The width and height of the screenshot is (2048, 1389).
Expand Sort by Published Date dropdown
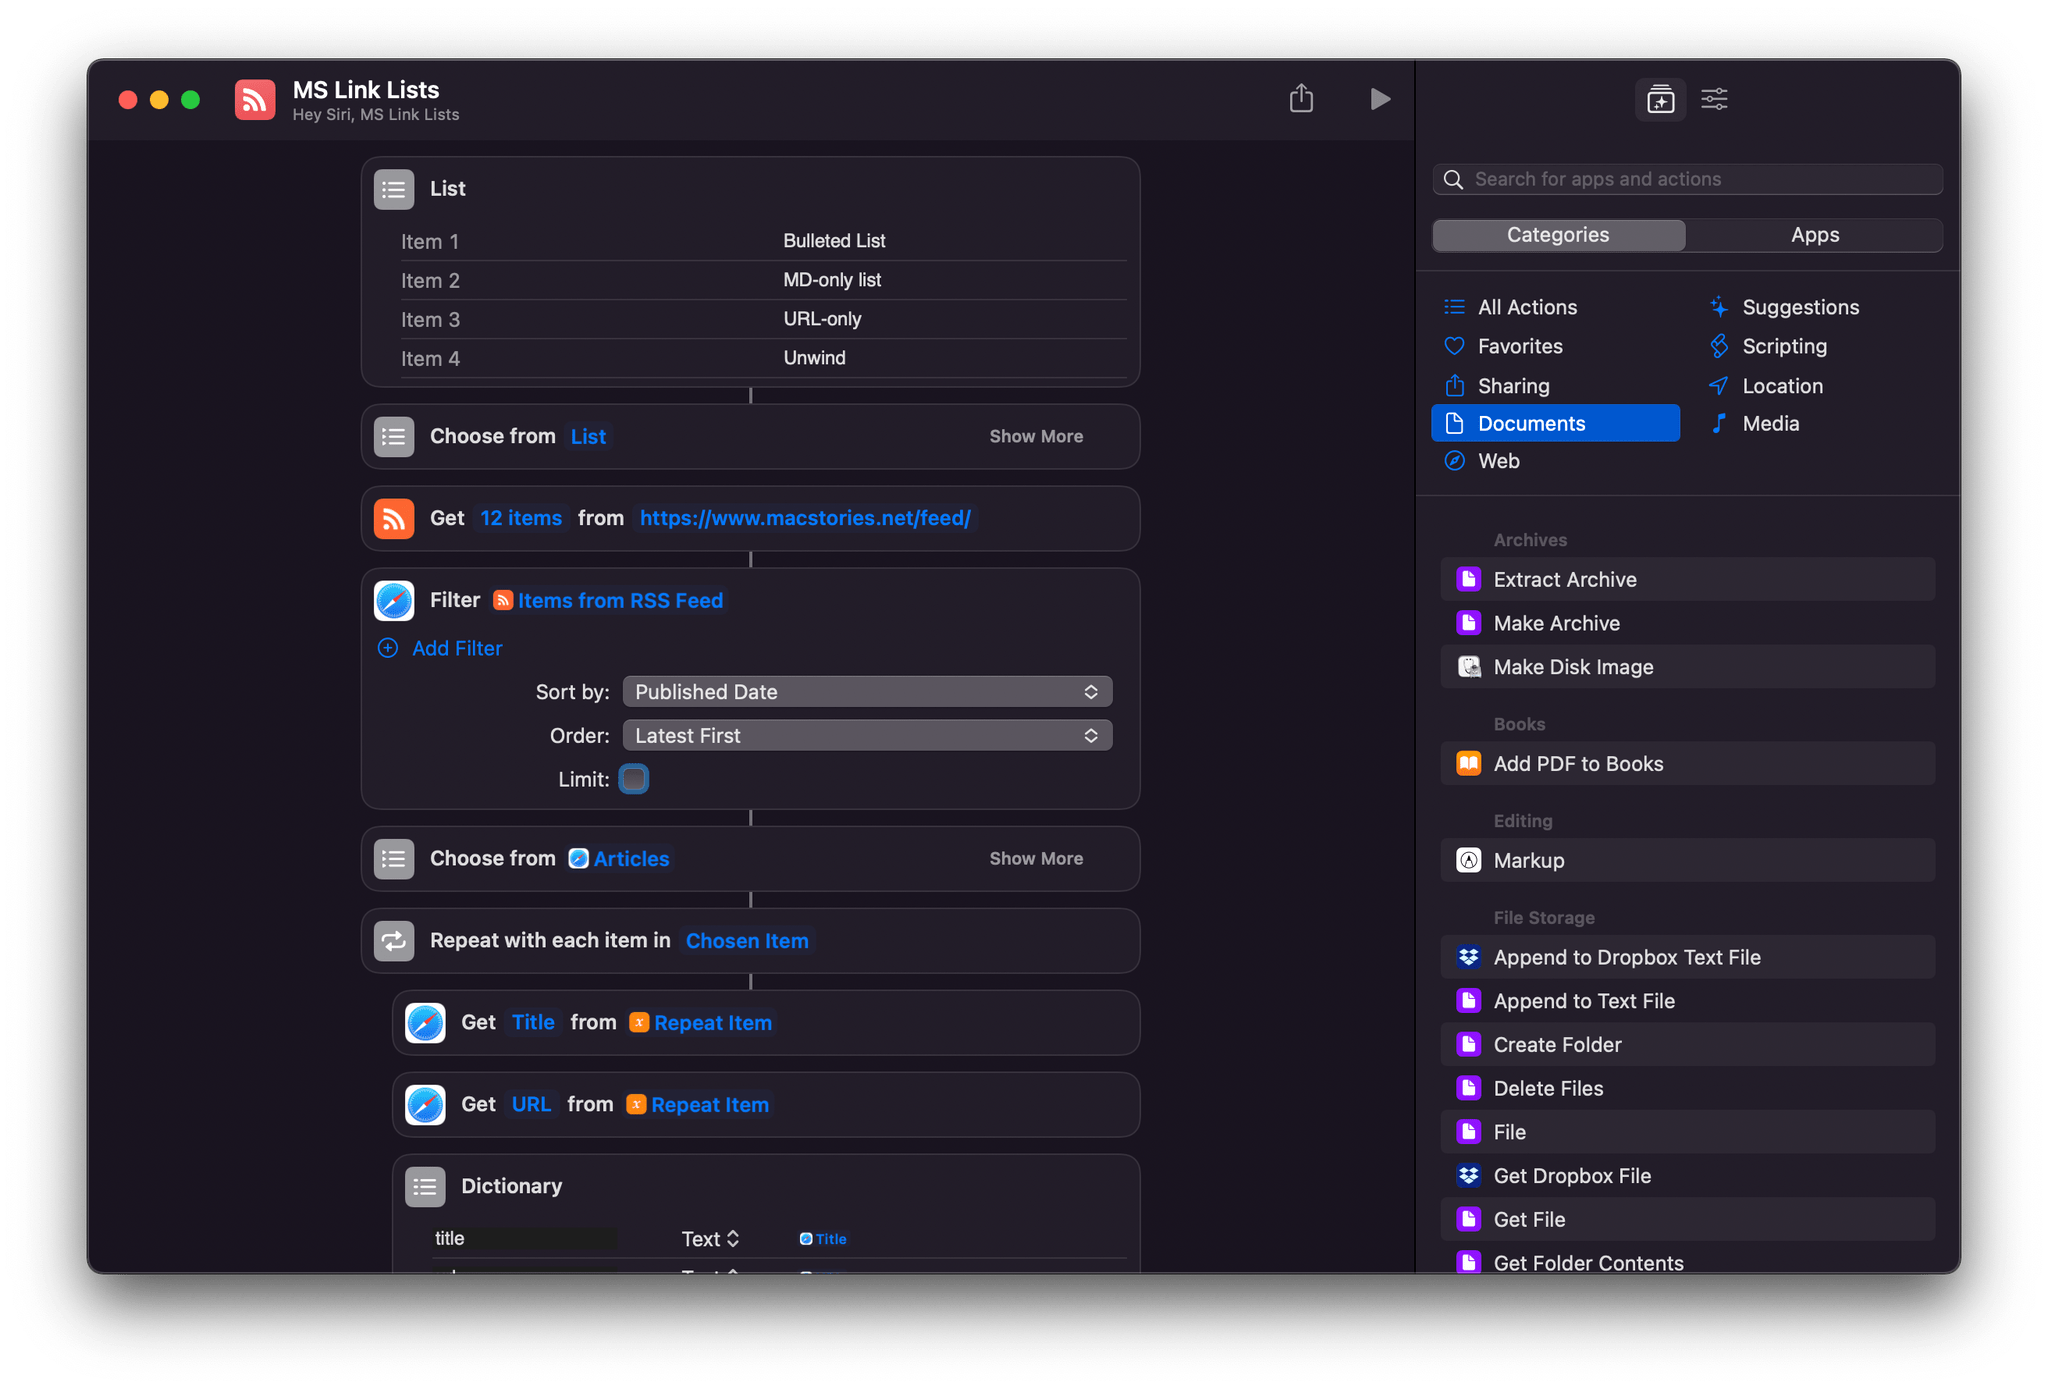(864, 691)
